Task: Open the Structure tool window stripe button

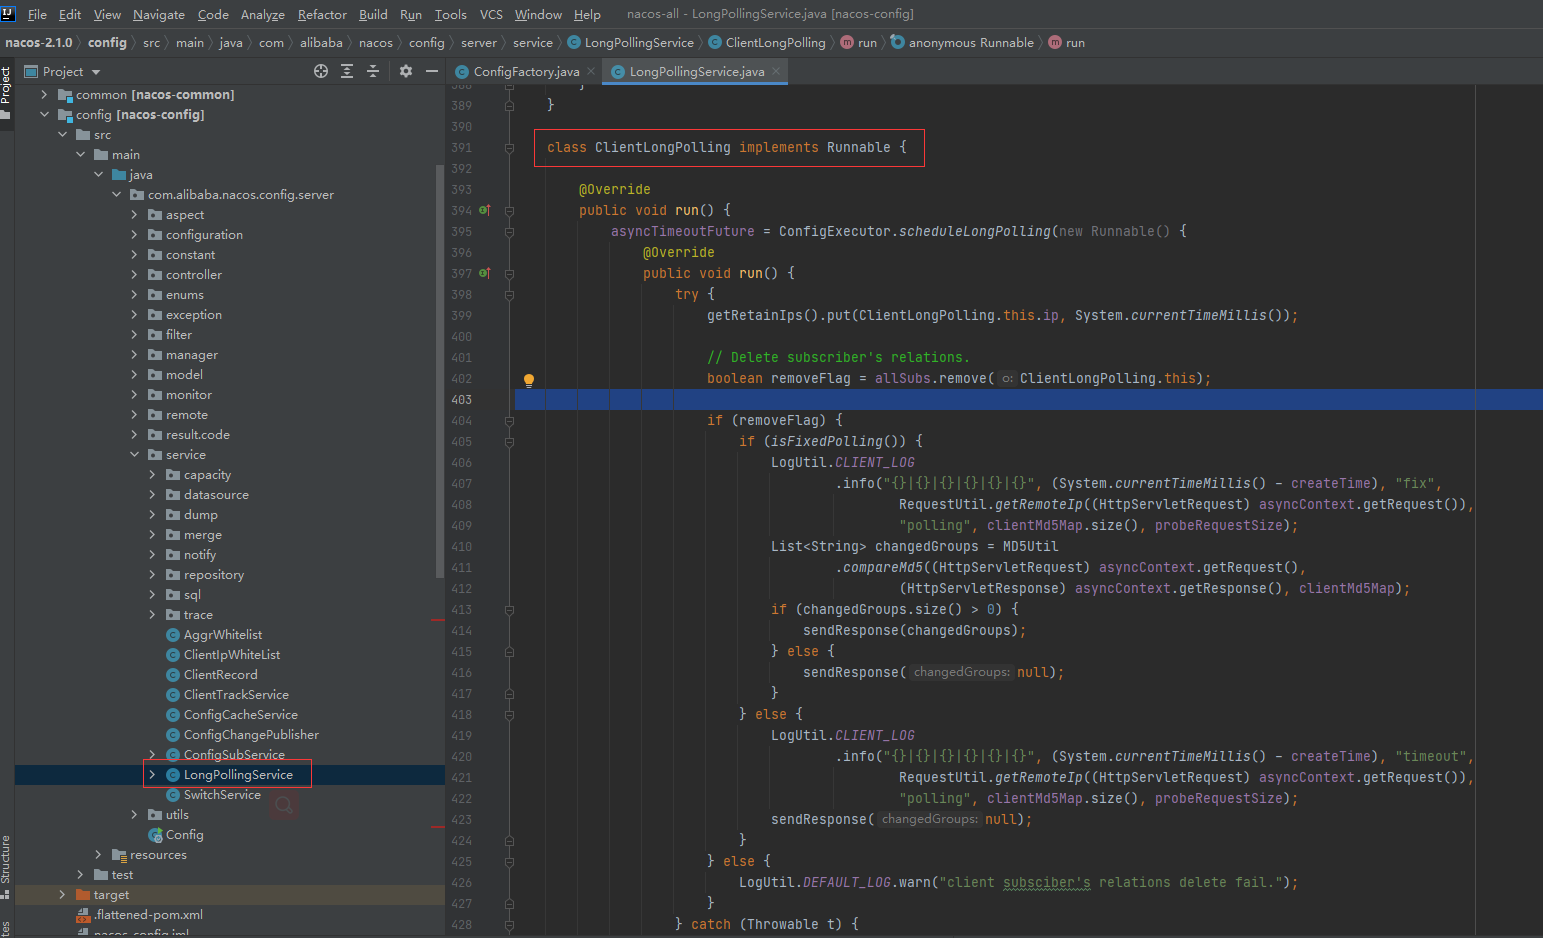Action: pyautogui.click(x=6, y=866)
